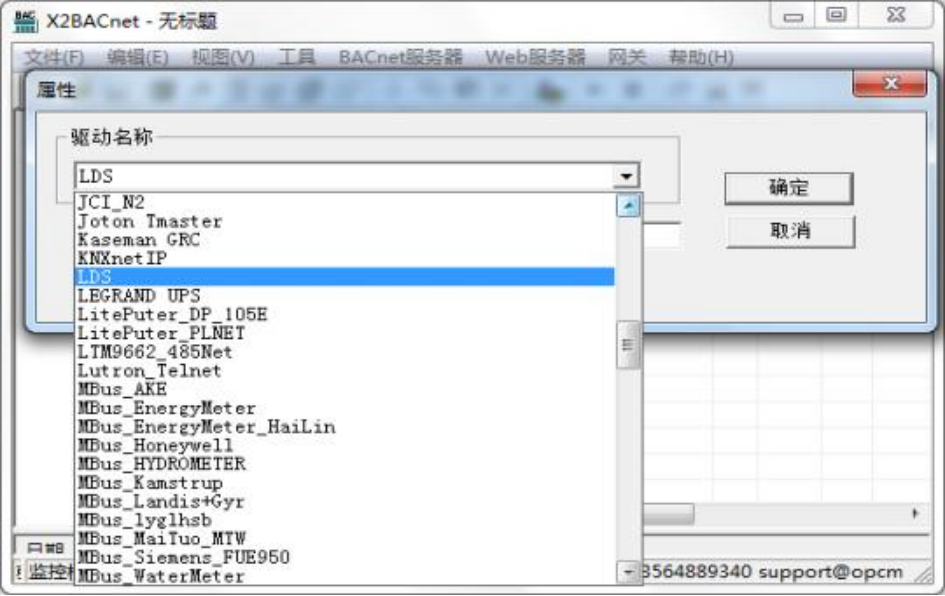Open the 网关 menu
This screenshot has height=596, width=945.
627,57
